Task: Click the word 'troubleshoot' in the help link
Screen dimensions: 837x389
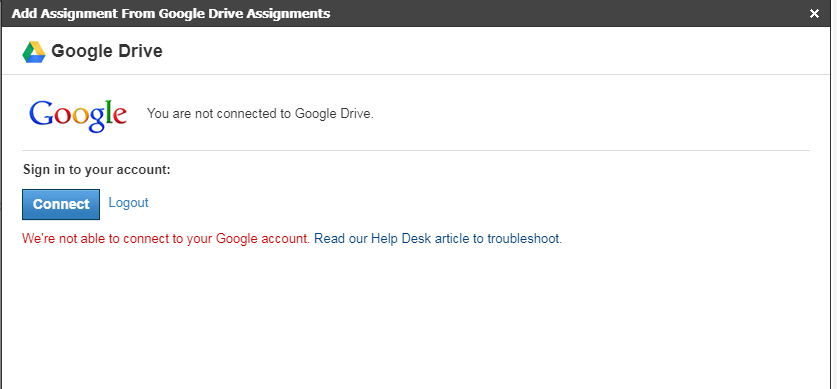Action: tap(524, 239)
